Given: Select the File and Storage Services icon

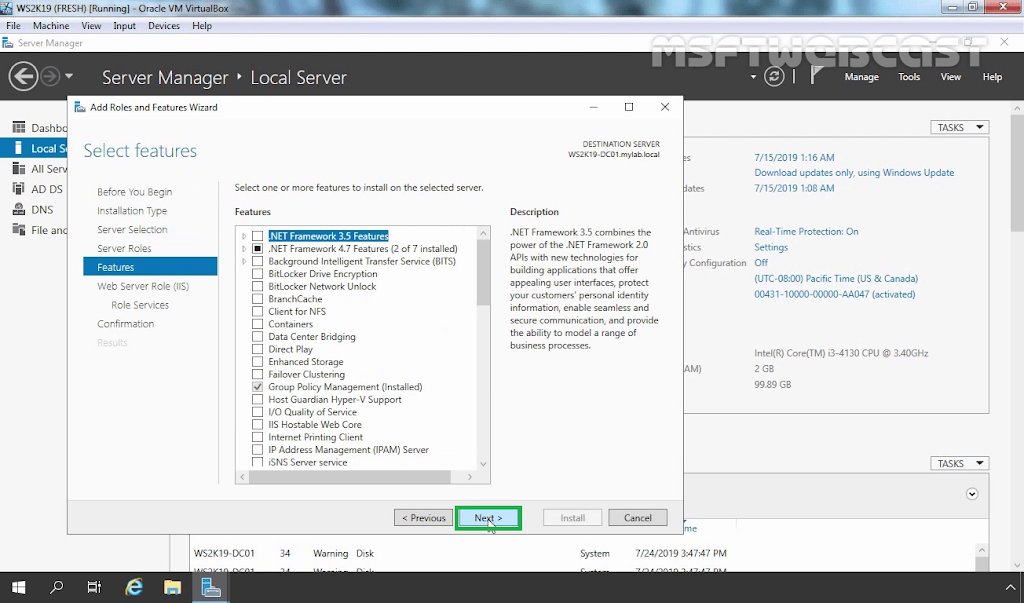Looking at the screenshot, I should [19, 230].
